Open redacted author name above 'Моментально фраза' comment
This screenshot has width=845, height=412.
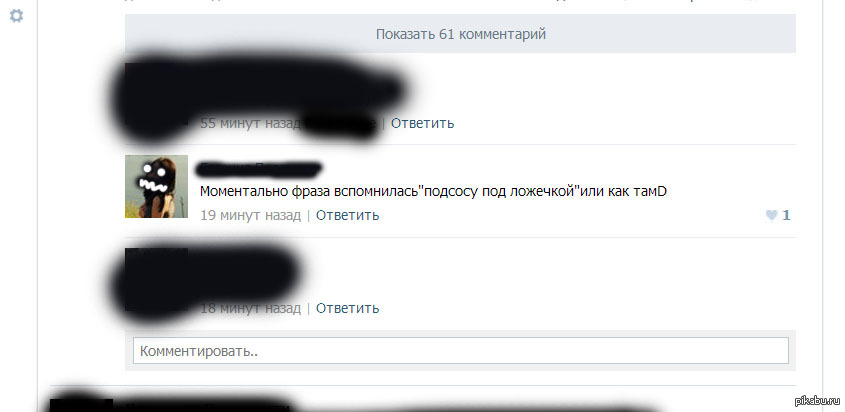(260, 170)
